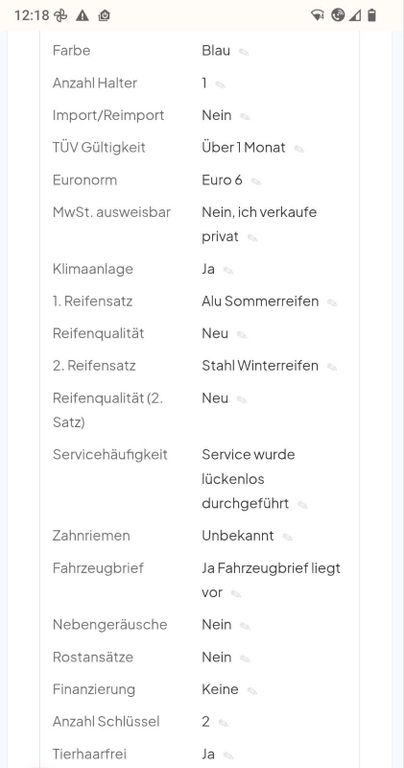Click the edit icon beside Tierhaarfrei Ja
The image size is (404, 768).
coord(228,756)
